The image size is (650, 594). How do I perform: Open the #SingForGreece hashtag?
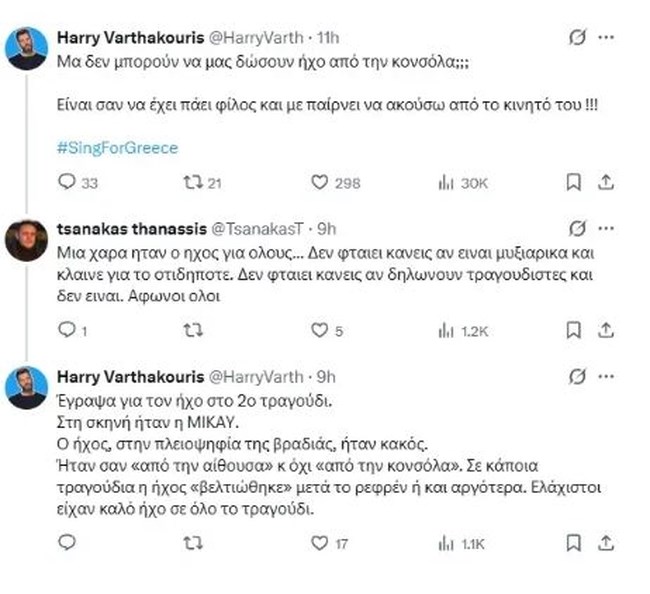117,148
